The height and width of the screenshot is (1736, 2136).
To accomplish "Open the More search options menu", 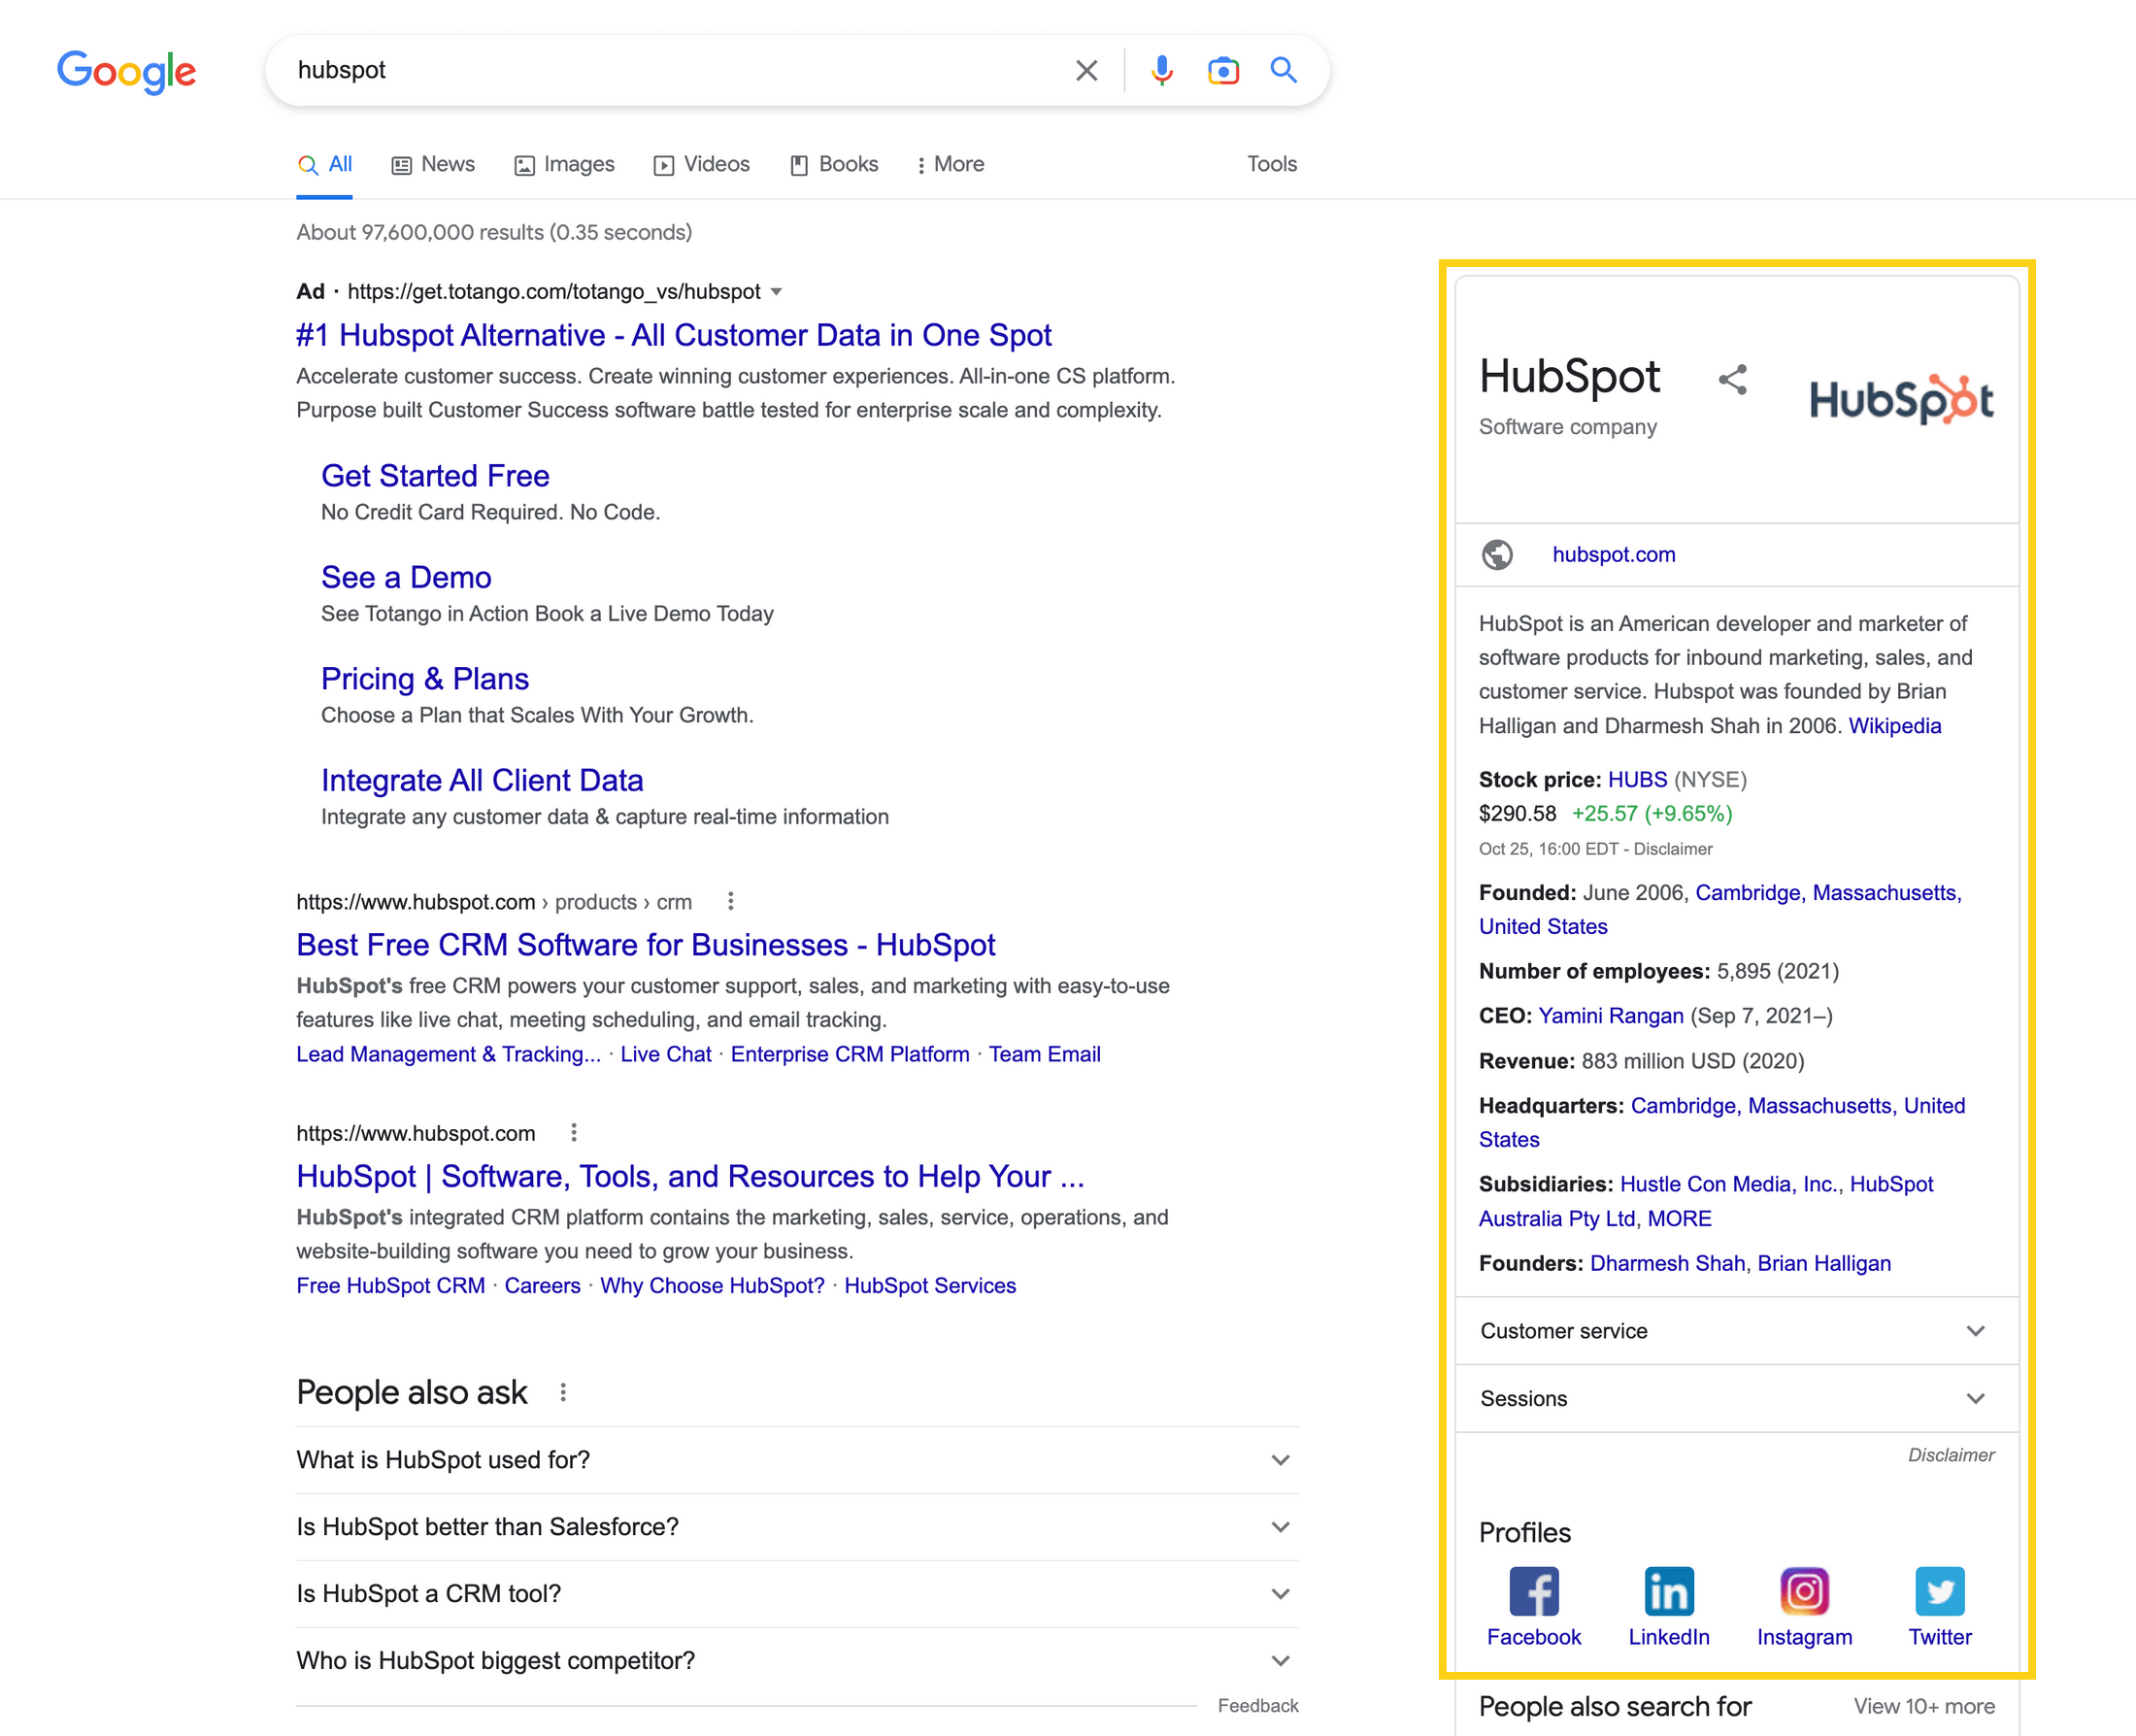I will tap(950, 164).
